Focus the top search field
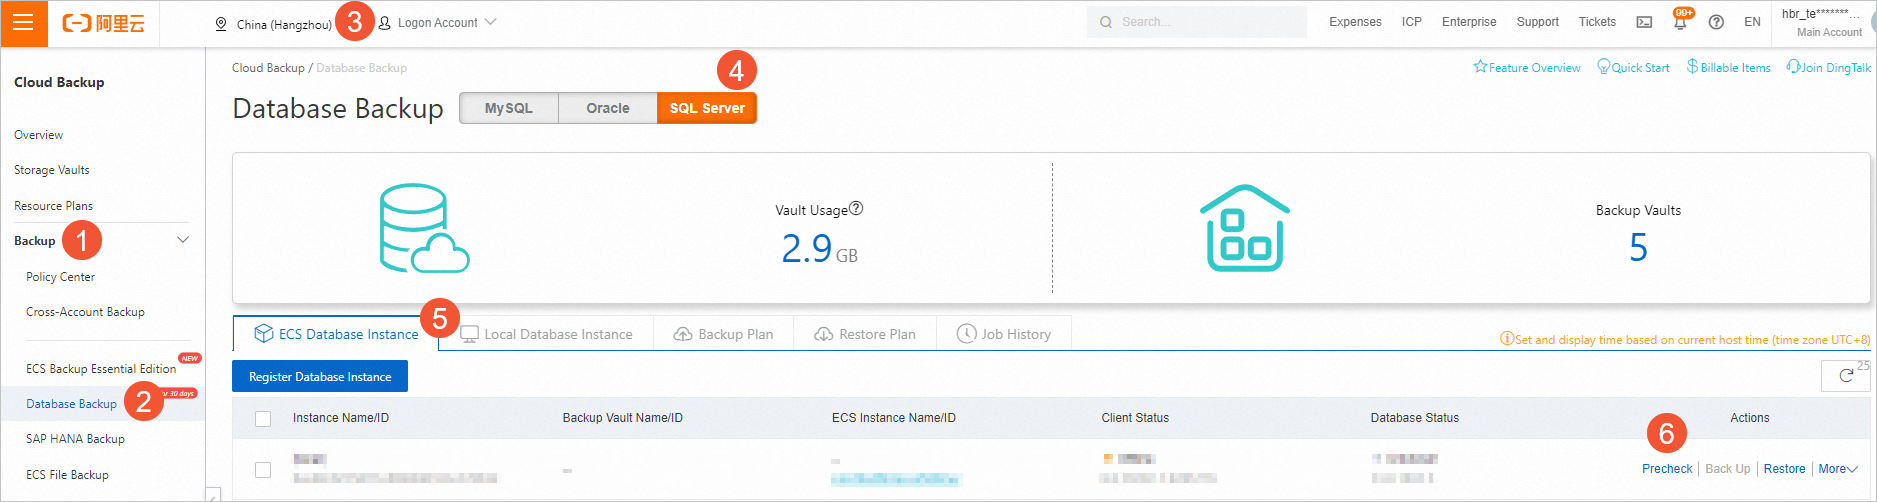The height and width of the screenshot is (502, 1877). click(1197, 22)
